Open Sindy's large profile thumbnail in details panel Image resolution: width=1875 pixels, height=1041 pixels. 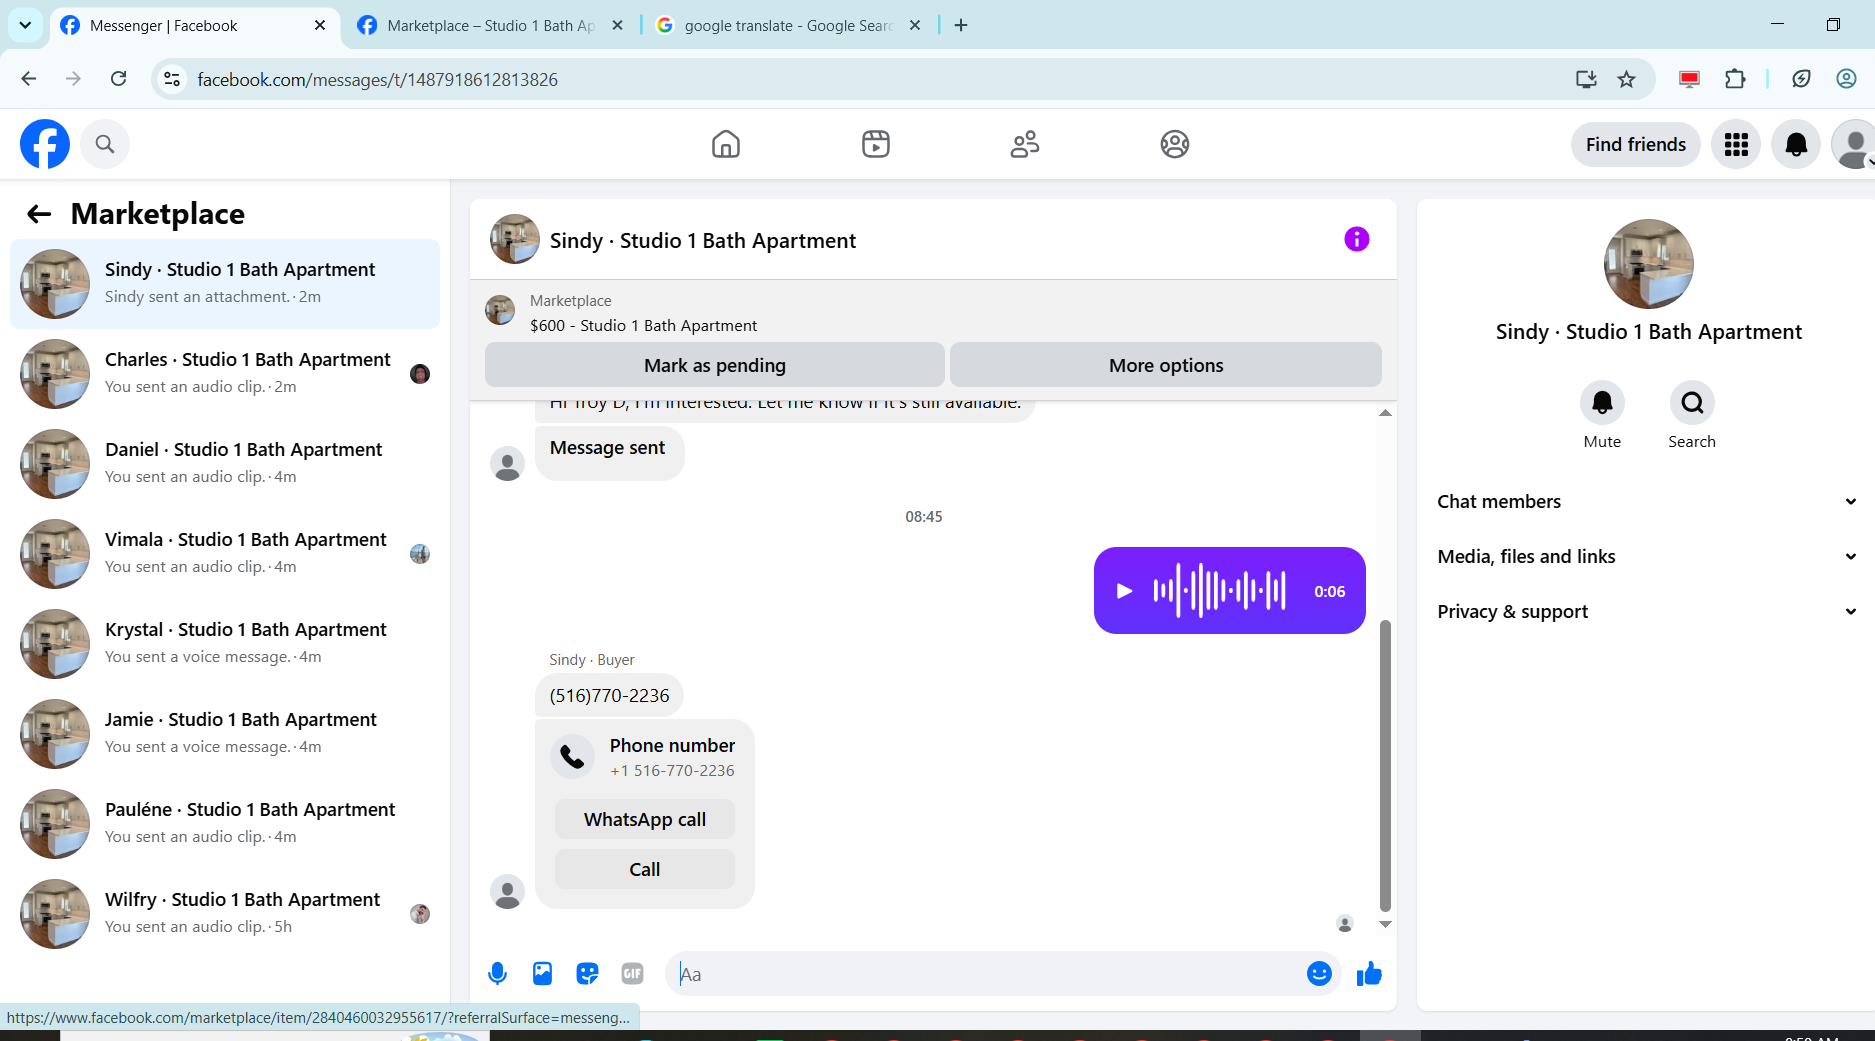pyautogui.click(x=1648, y=264)
